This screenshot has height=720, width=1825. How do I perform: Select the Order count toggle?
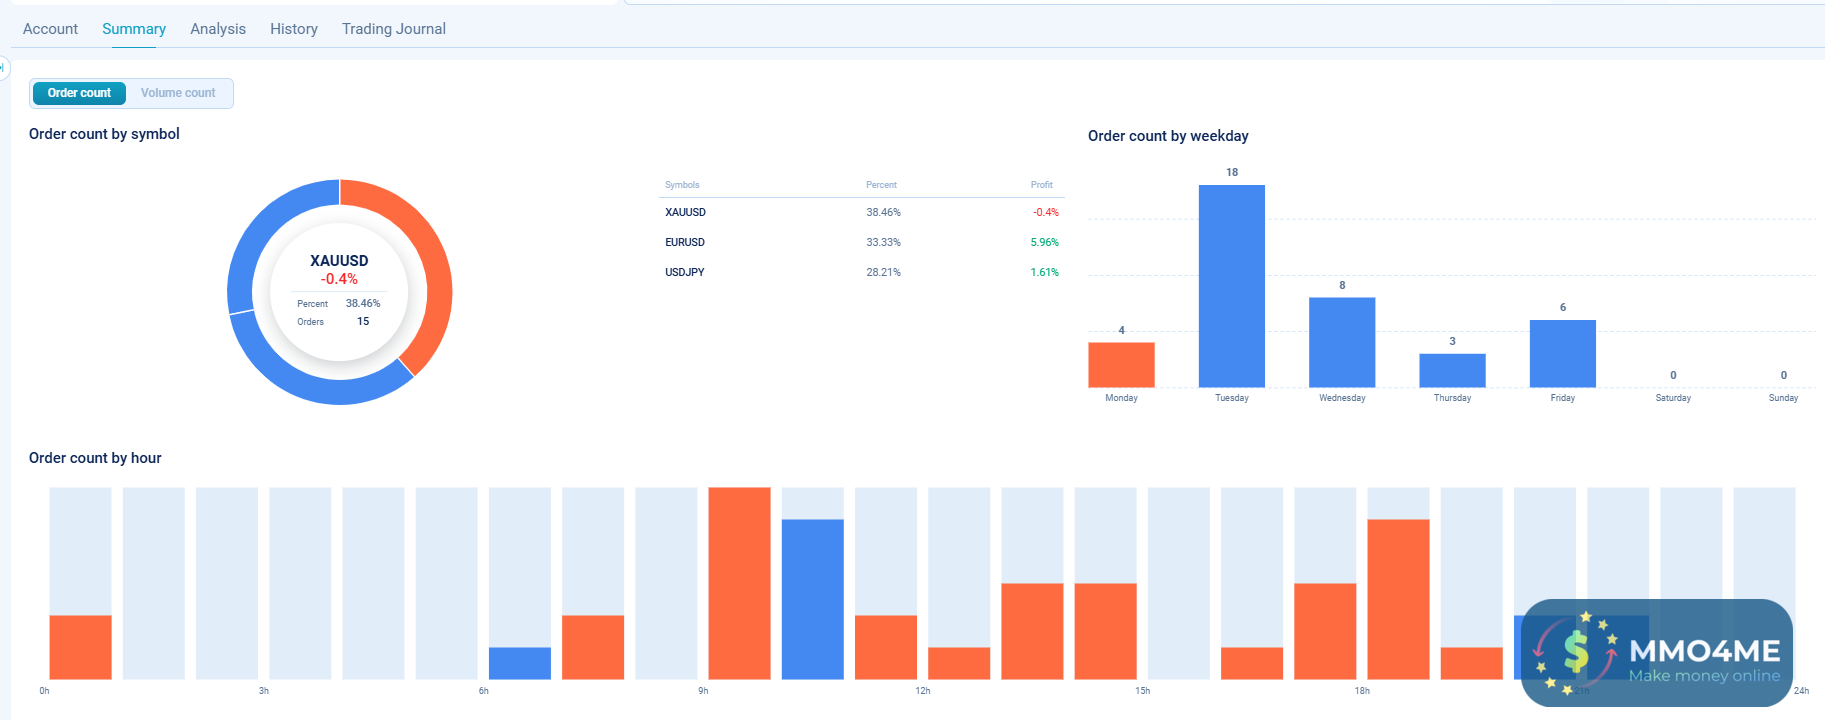tap(79, 93)
